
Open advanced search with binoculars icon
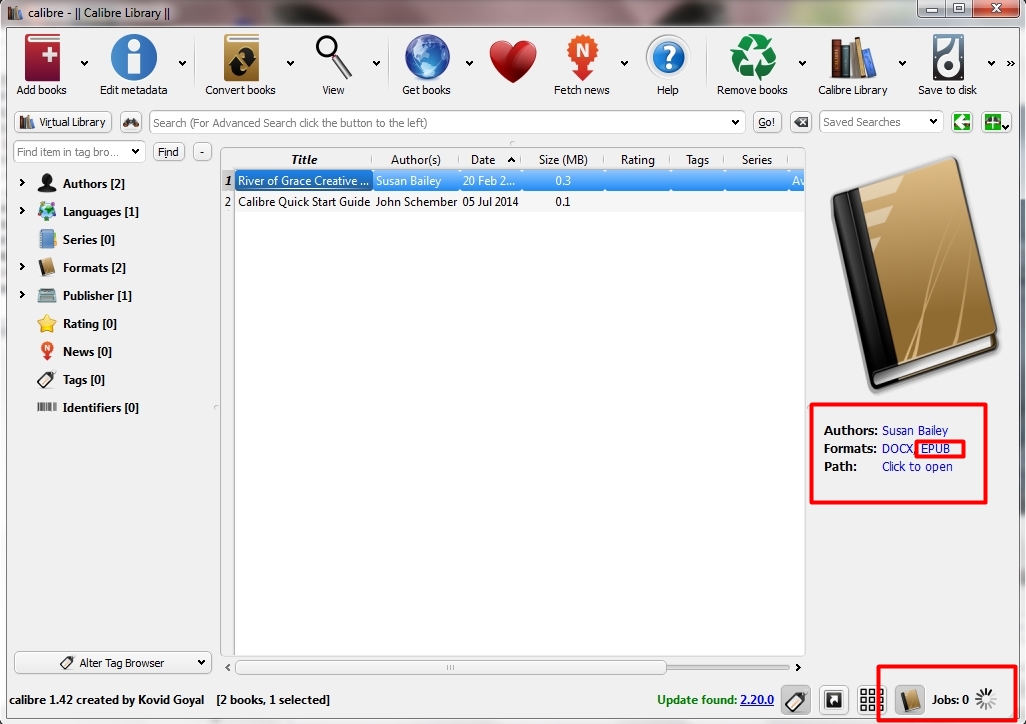[131, 123]
